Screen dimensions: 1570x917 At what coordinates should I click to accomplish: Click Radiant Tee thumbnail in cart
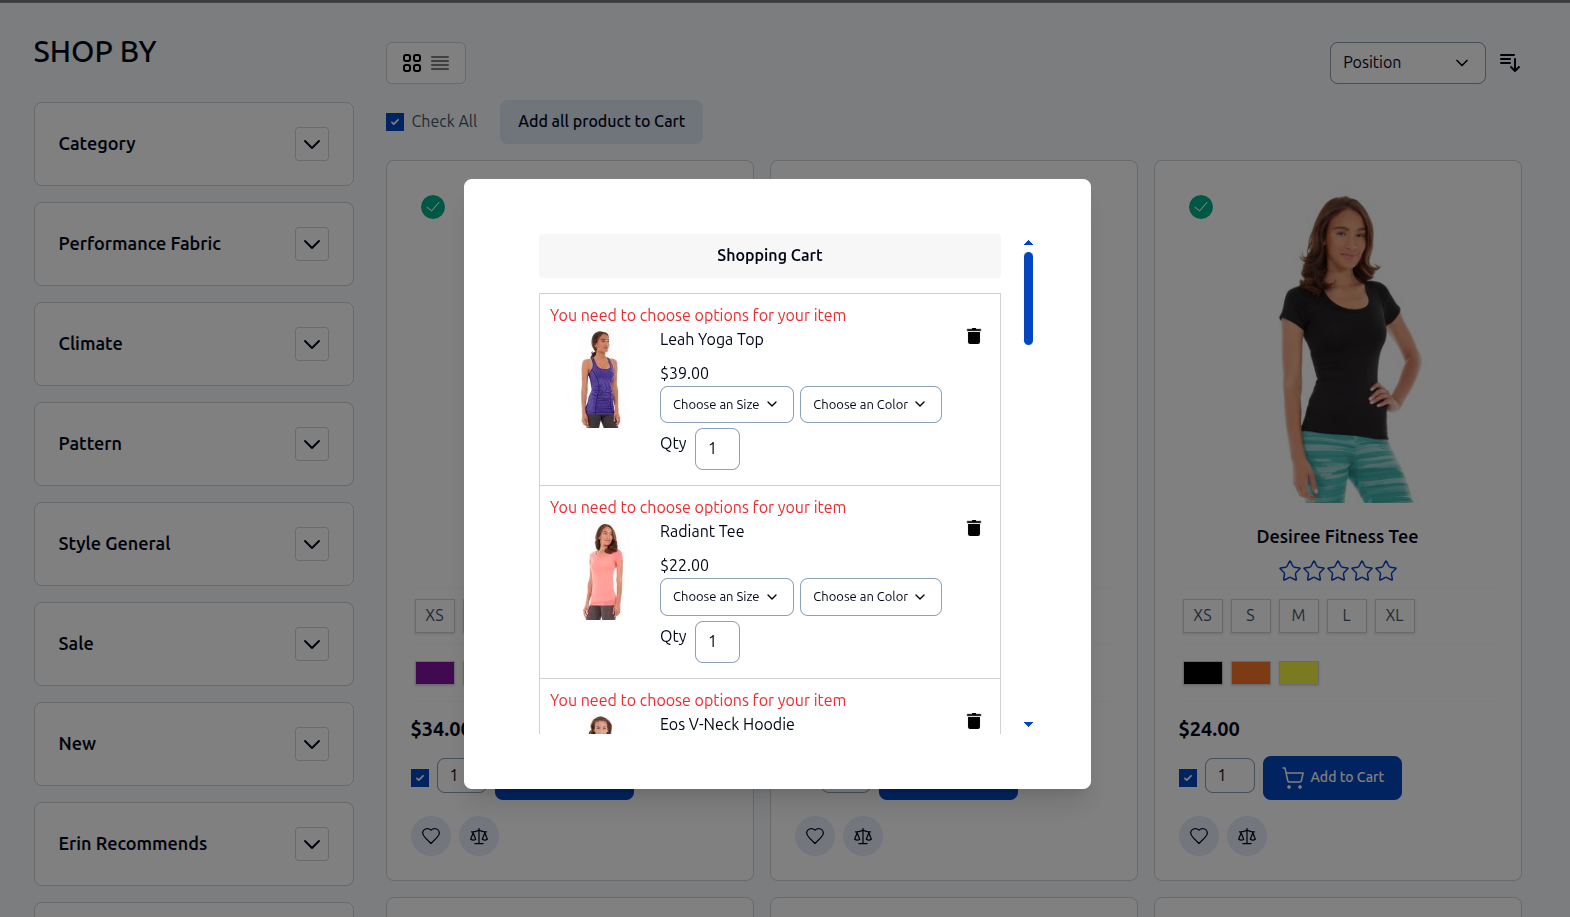(602, 571)
